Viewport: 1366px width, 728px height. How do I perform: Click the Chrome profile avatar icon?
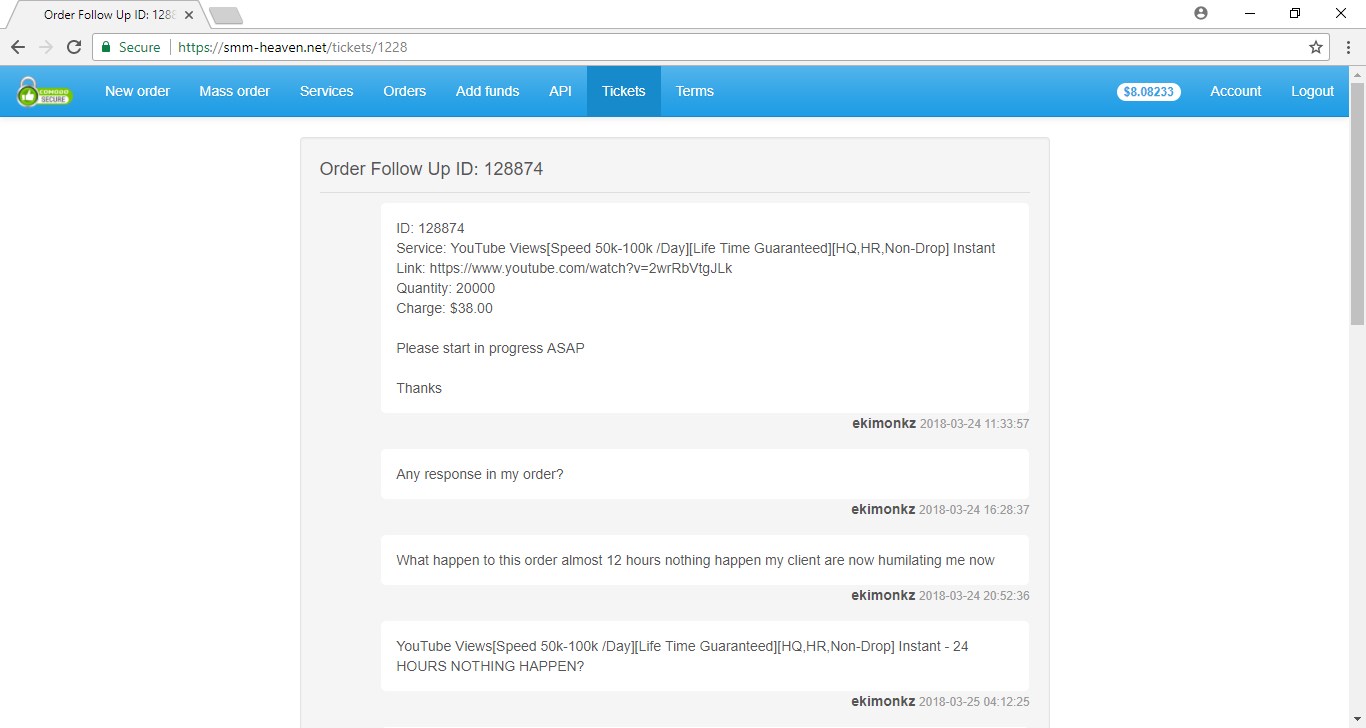pyautogui.click(x=1201, y=13)
